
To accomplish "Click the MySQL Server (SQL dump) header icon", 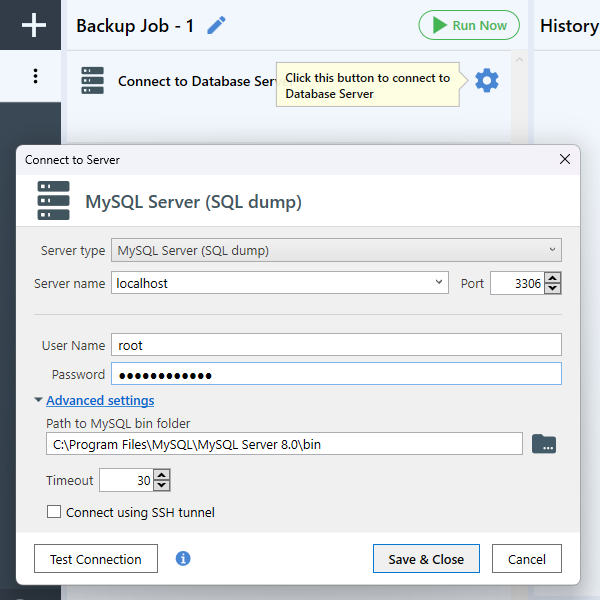I will (x=54, y=201).
